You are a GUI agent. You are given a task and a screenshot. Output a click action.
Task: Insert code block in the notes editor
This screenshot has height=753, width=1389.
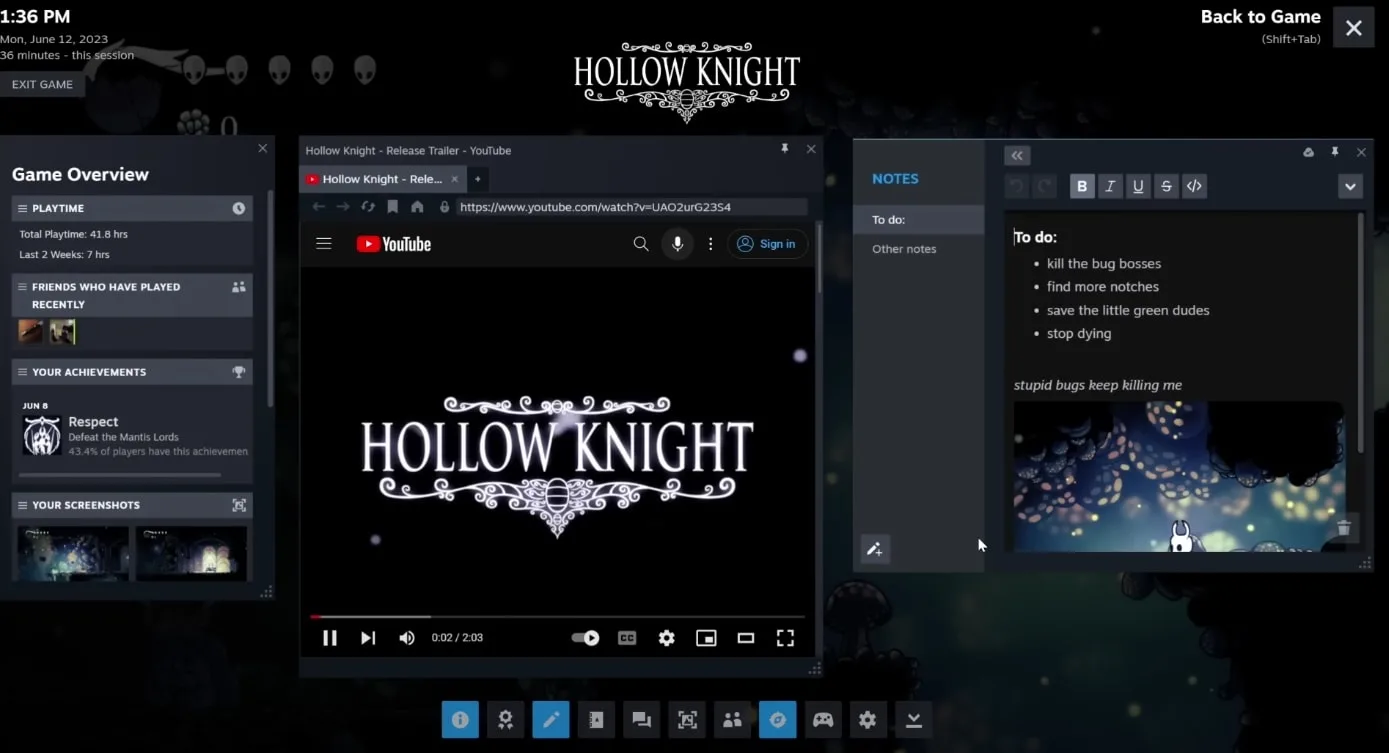click(1194, 186)
